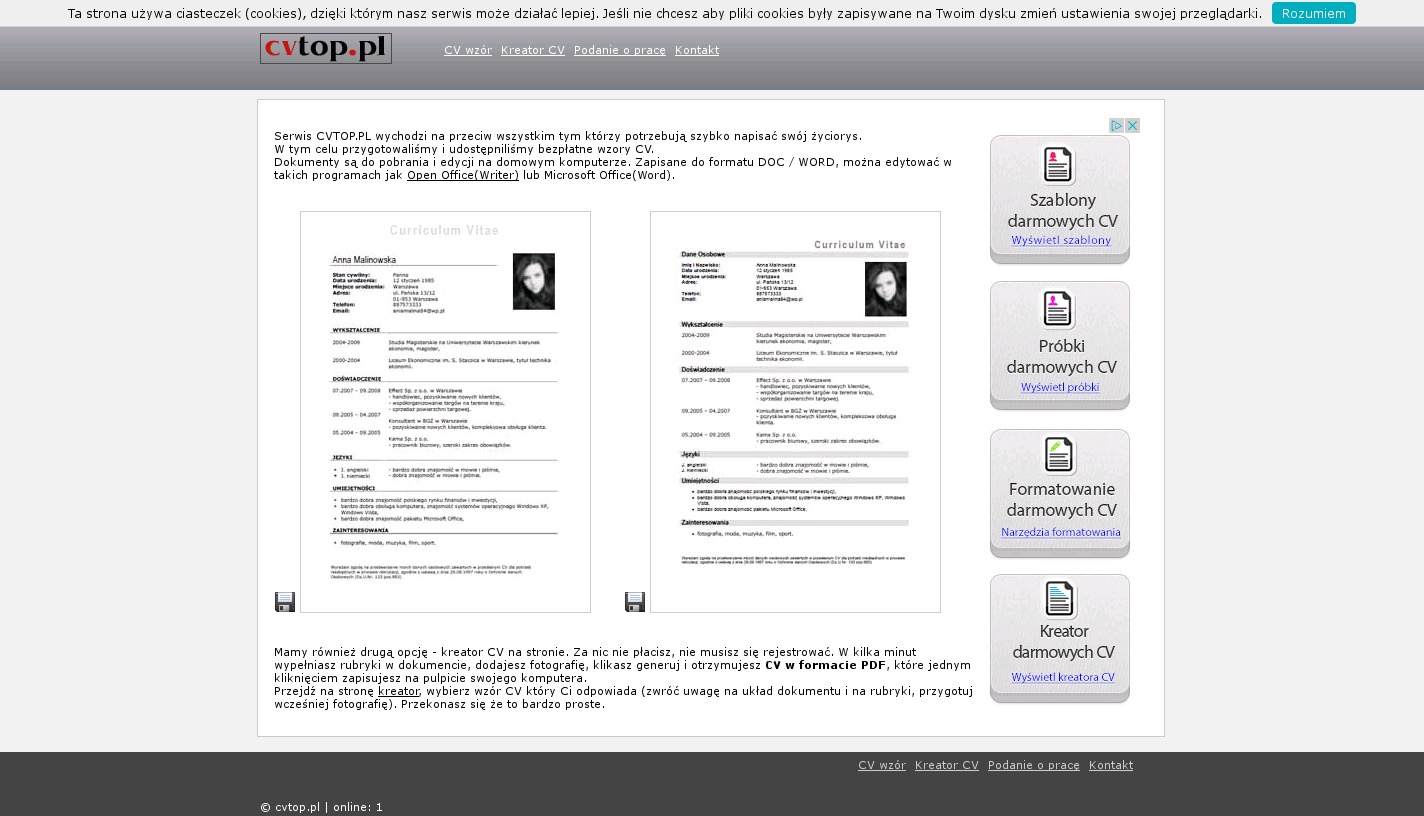Go to Podanie o pracę in top menu

tap(620, 51)
